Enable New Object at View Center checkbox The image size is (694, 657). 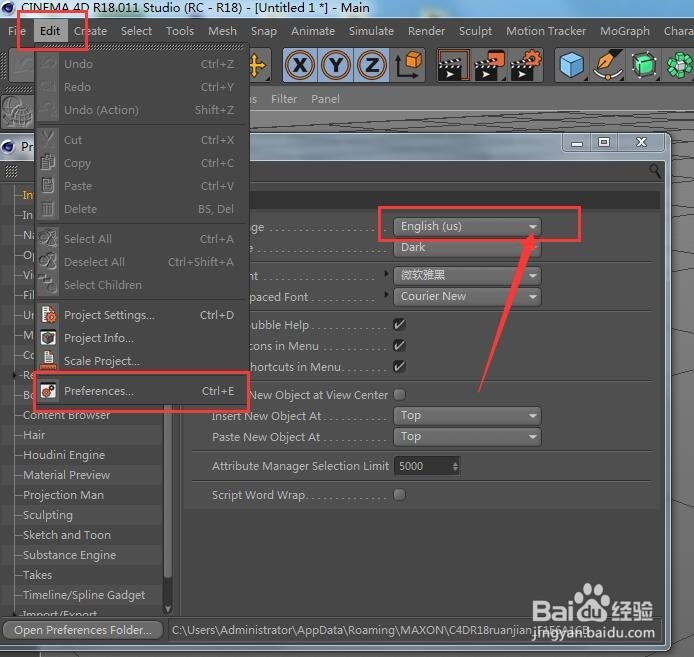pyautogui.click(x=399, y=394)
